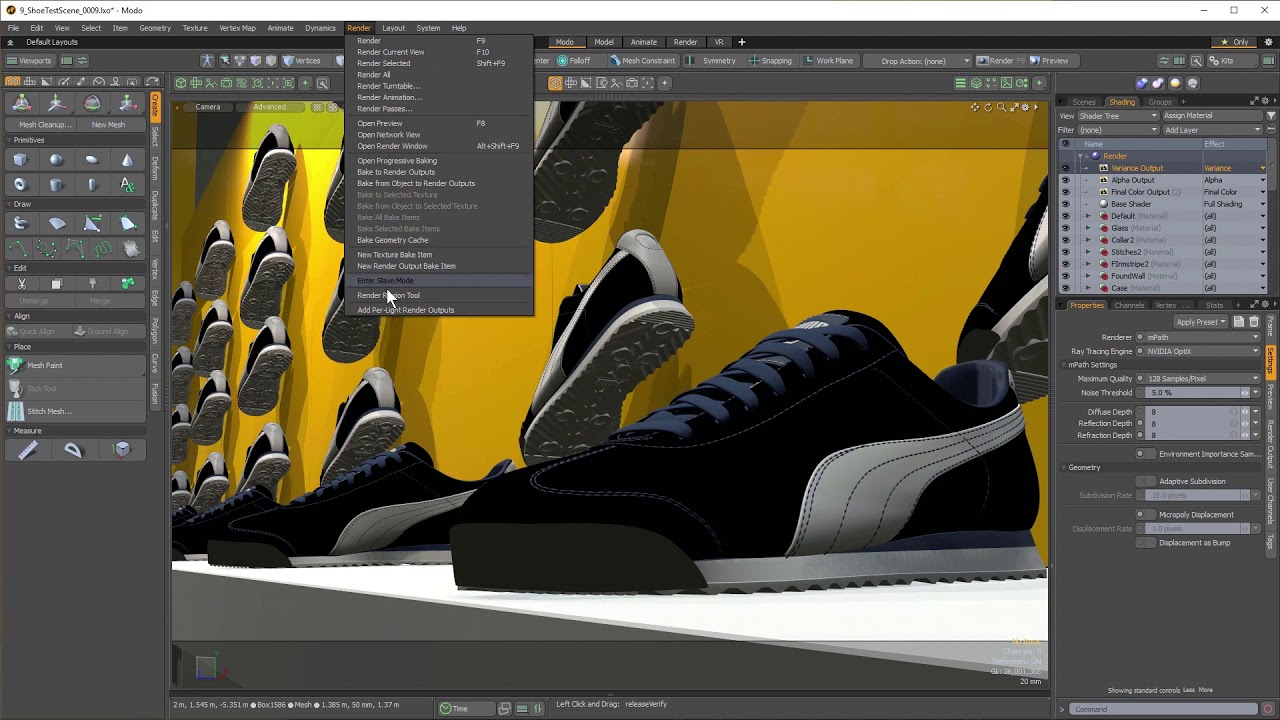Screen dimensions: 1280x720
Task: Select the Torus primitive tool
Action: (x=20, y=185)
